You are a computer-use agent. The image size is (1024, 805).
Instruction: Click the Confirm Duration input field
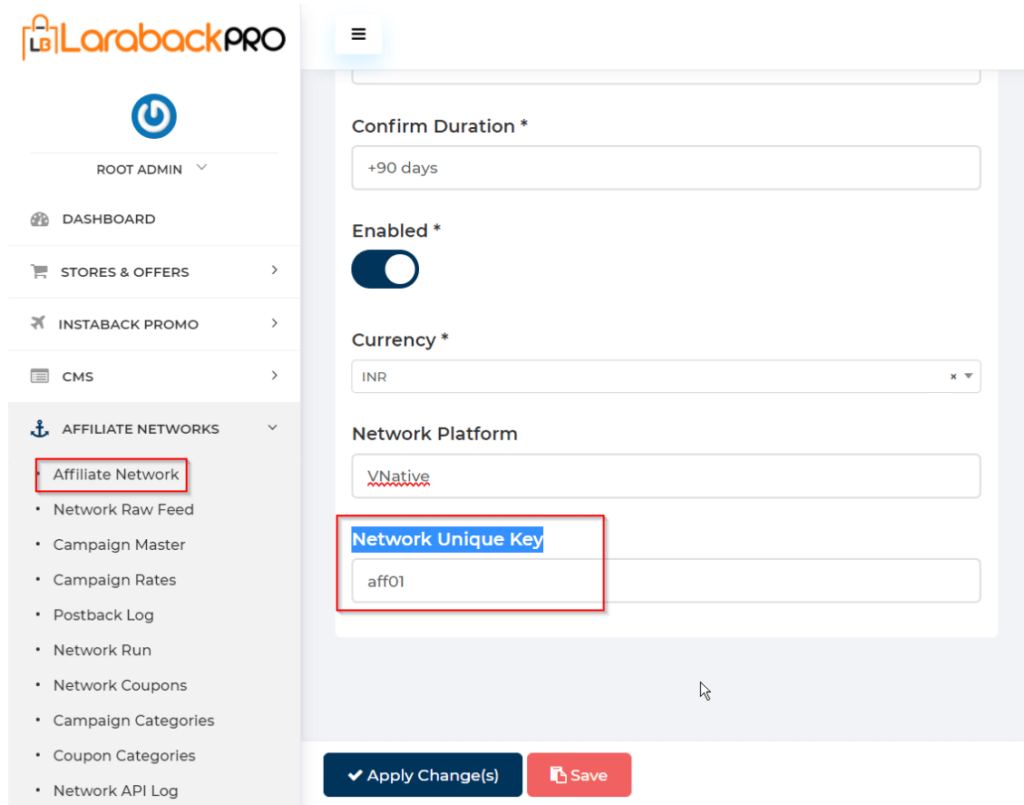(665, 168)
